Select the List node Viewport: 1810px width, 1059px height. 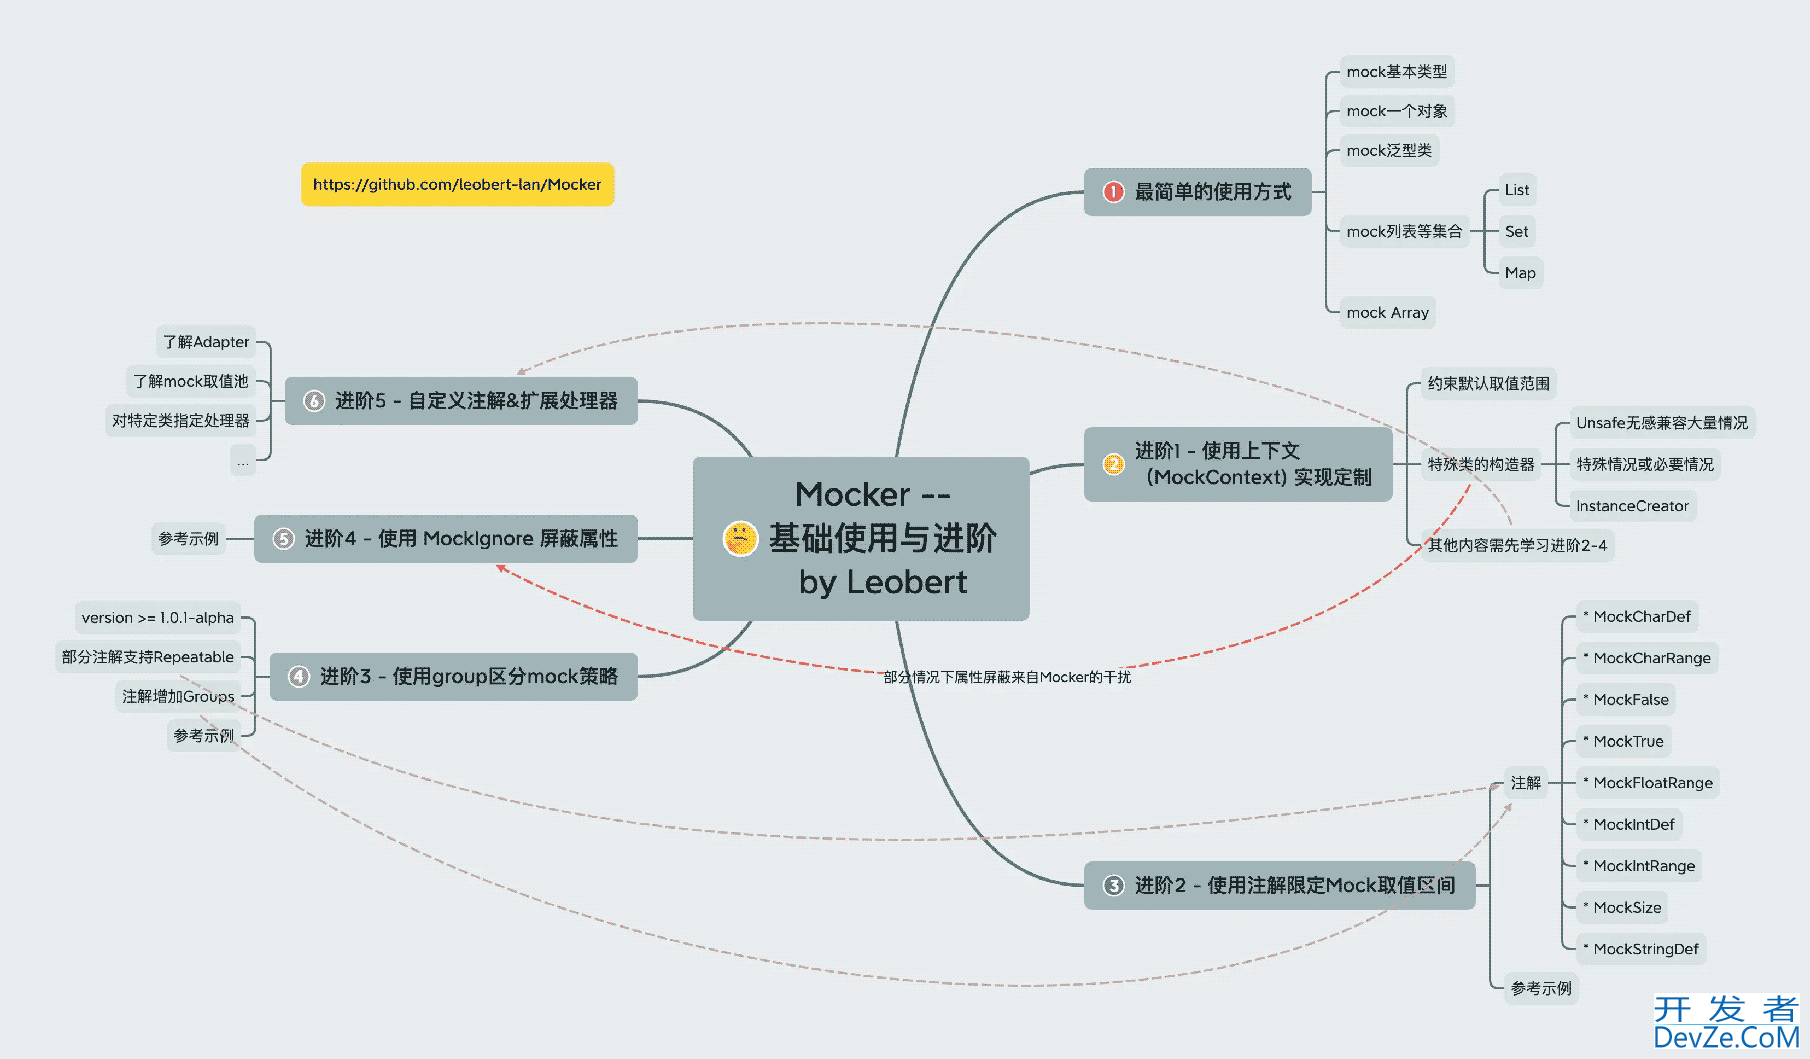click(1517, 190)
